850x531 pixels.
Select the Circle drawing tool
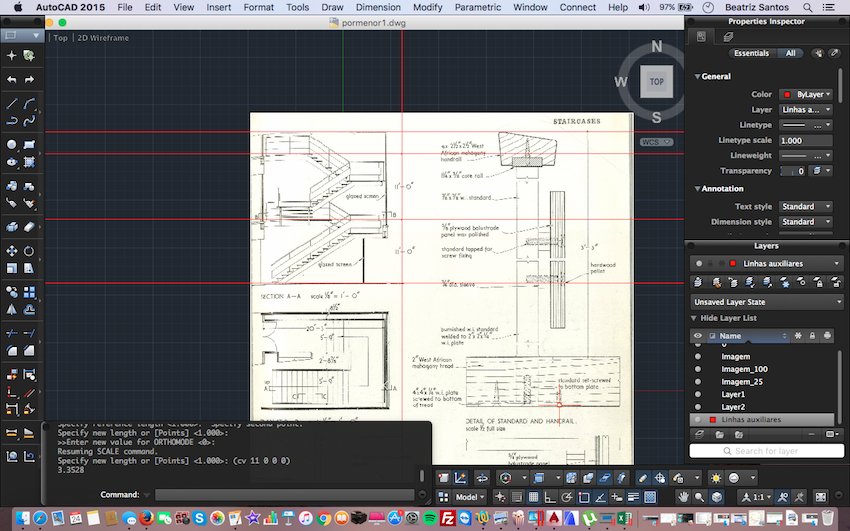(x=11, y=144)
